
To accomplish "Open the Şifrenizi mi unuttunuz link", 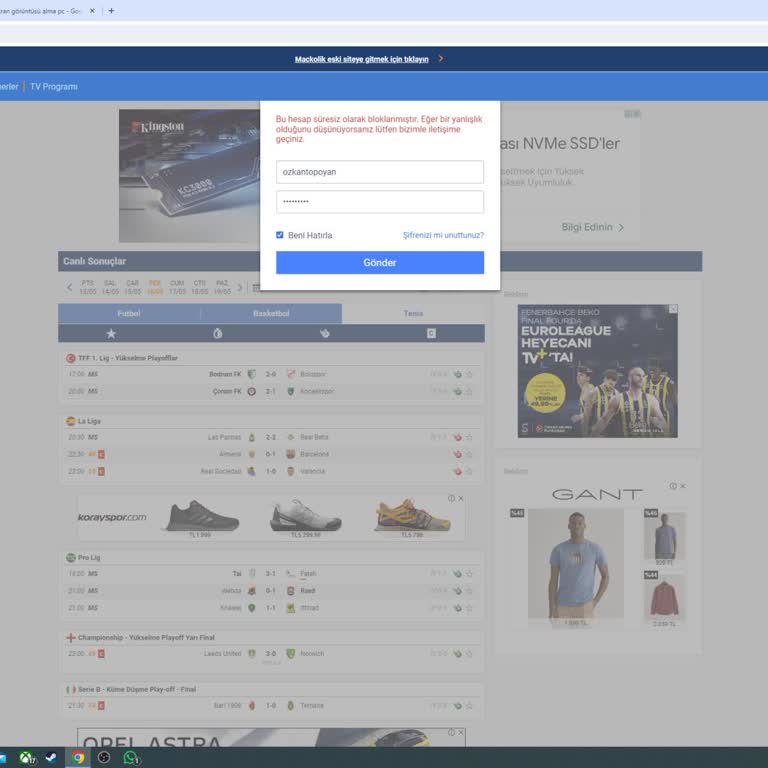I will pos(443,235).
